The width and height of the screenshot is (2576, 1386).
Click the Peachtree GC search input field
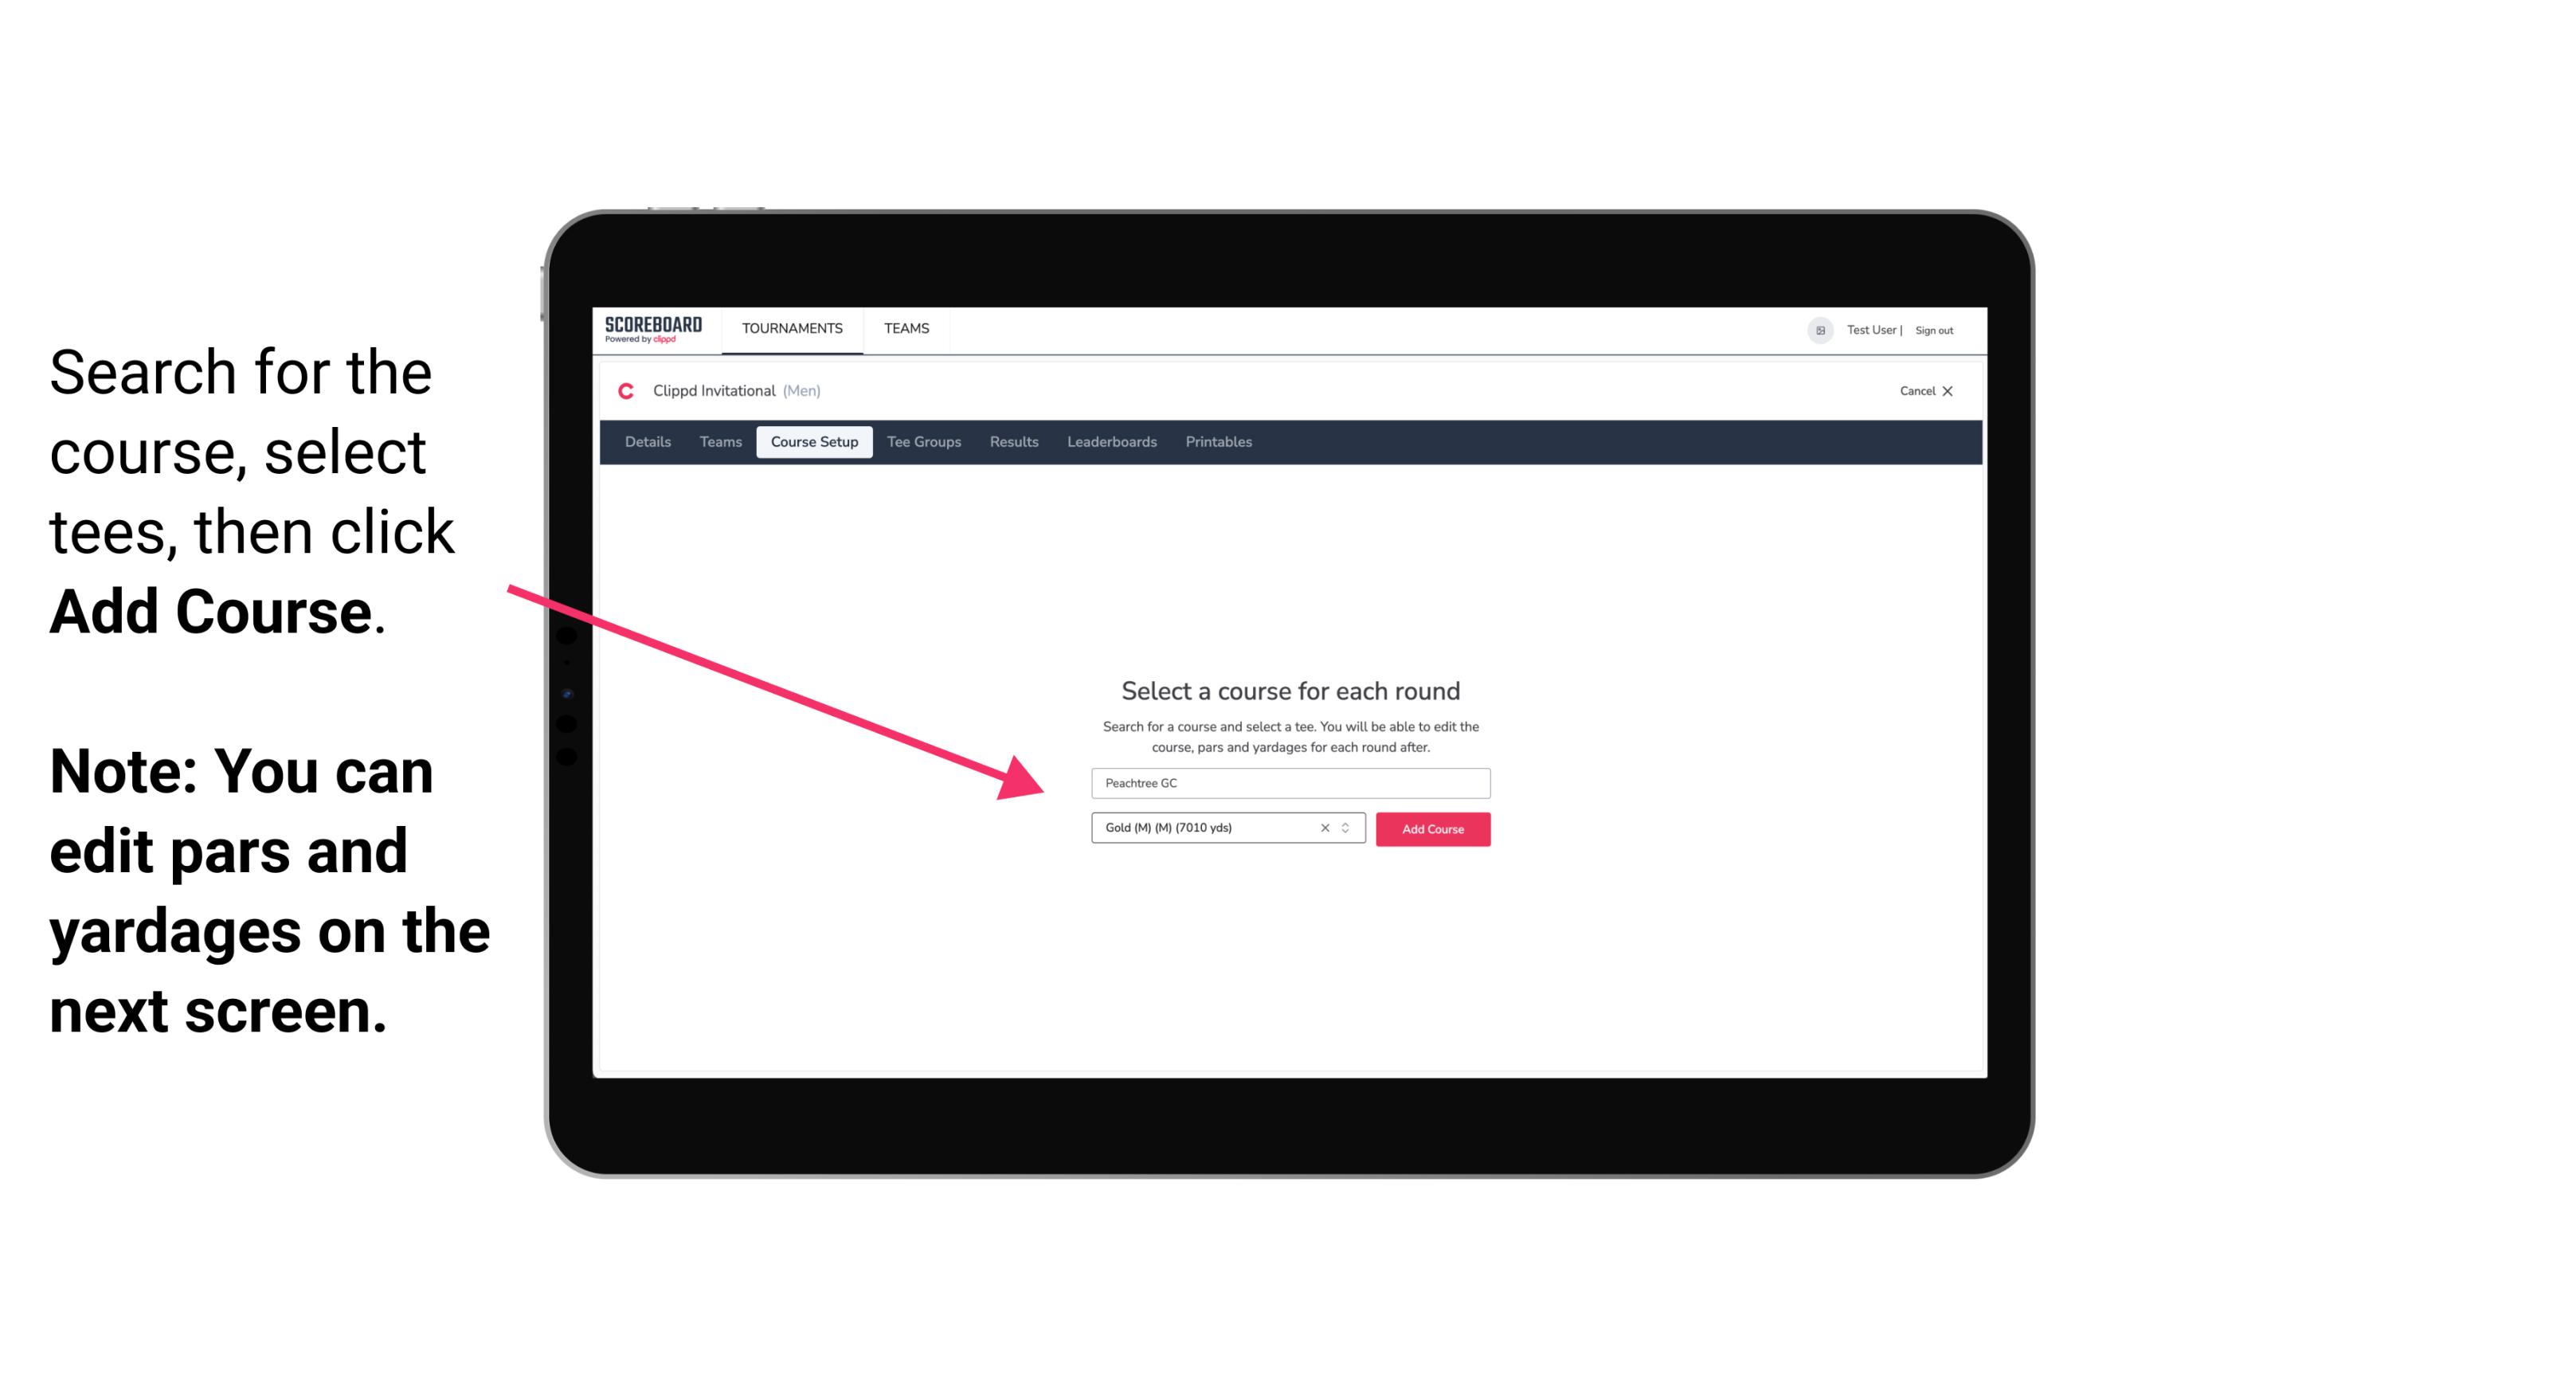pos(1288,781)
